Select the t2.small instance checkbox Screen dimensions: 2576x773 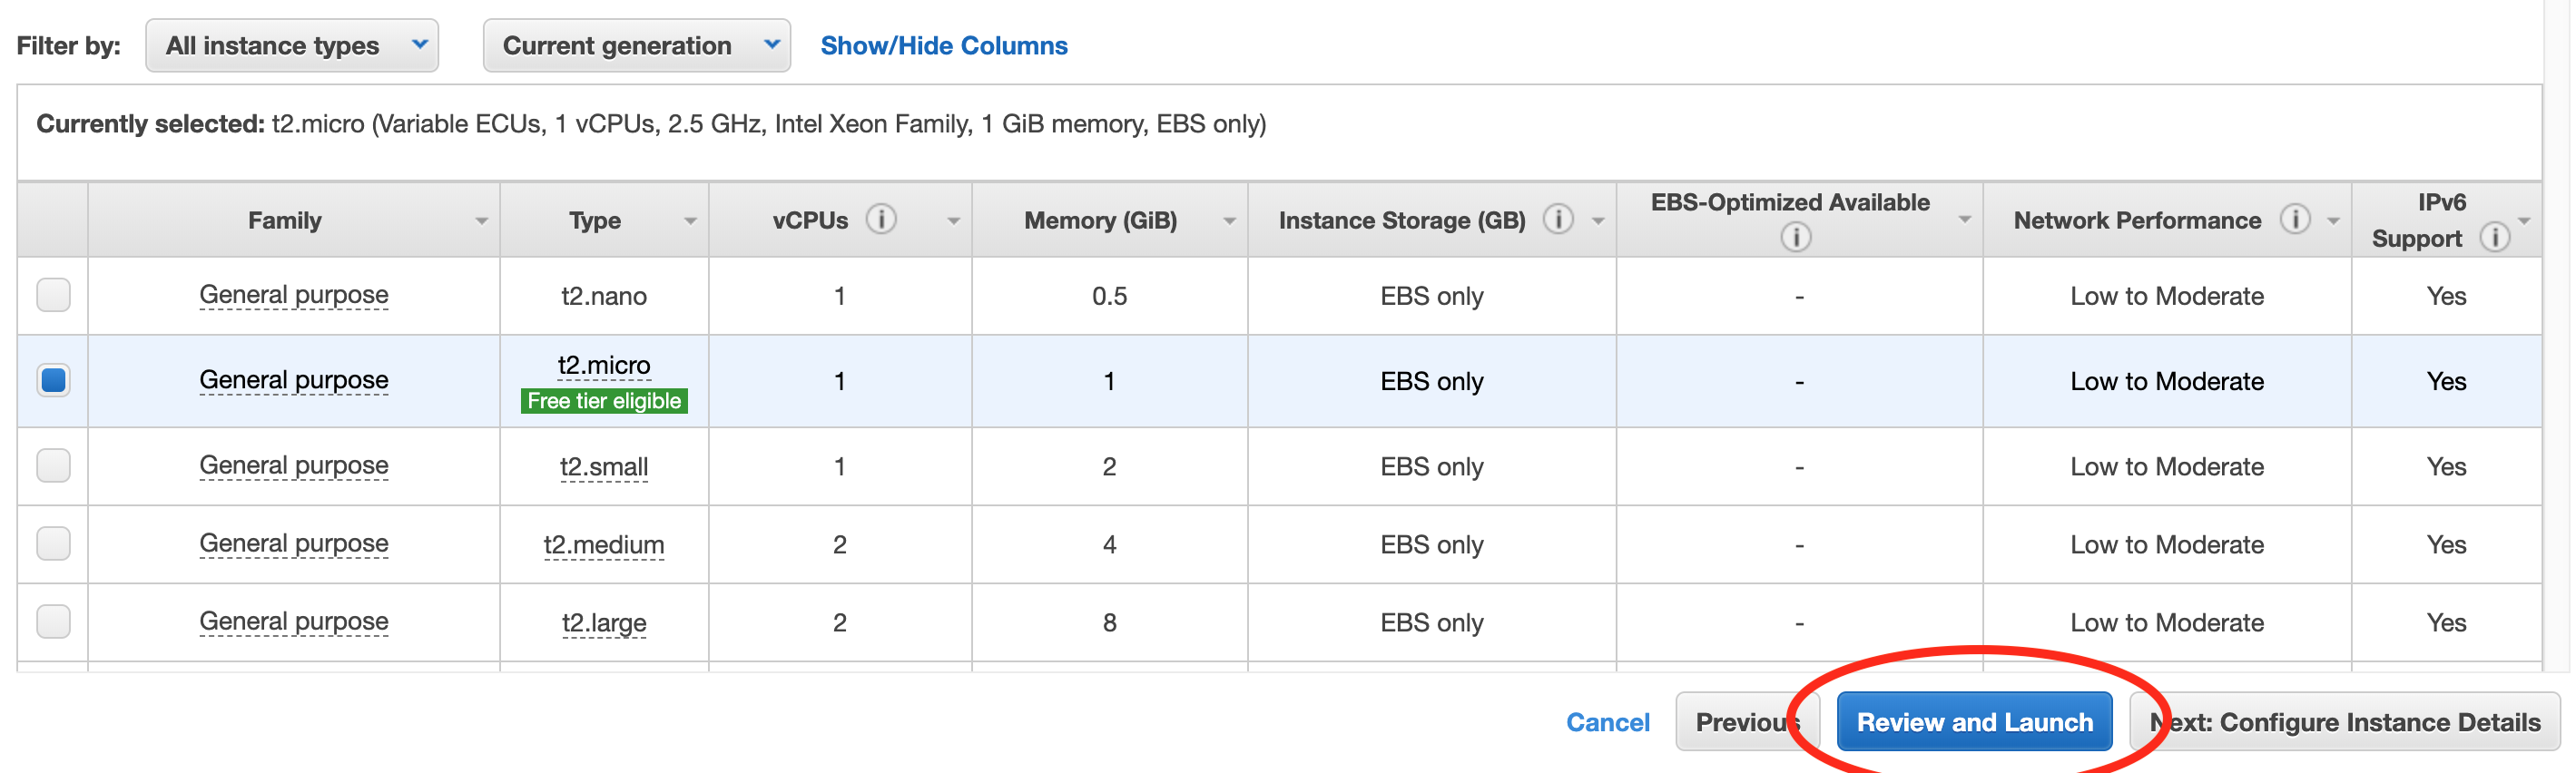click(53, 465)
